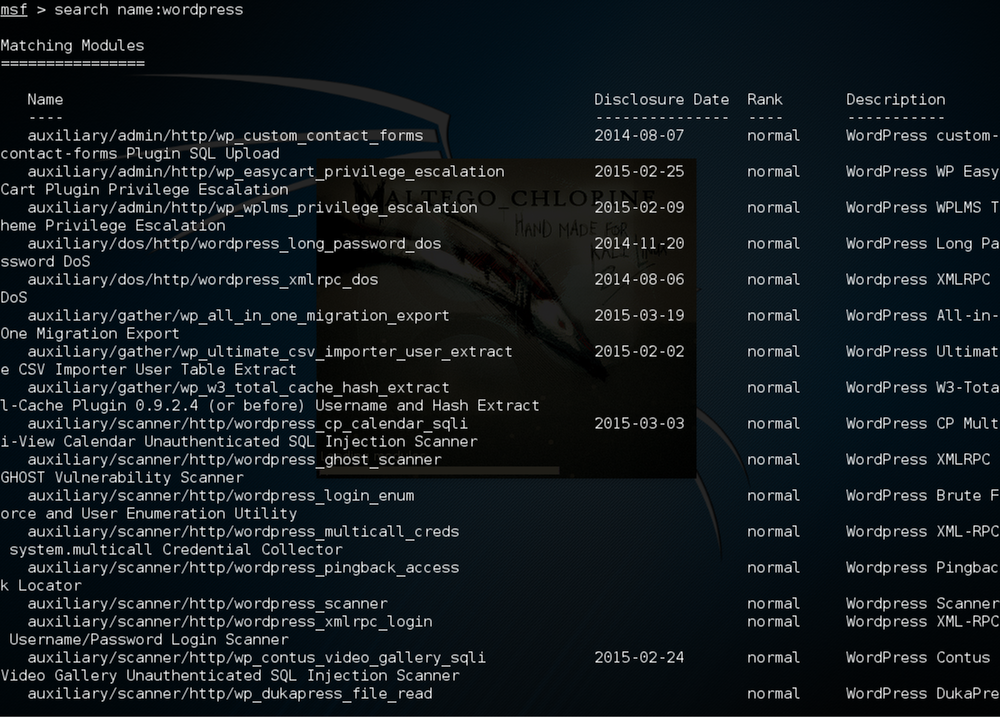Image resolution: width=1000 pixels, height=717 pixels.
Task: Click 'orce and User Enumeration Utility' line
Action: pyautogui.click(x=149, y=514)
